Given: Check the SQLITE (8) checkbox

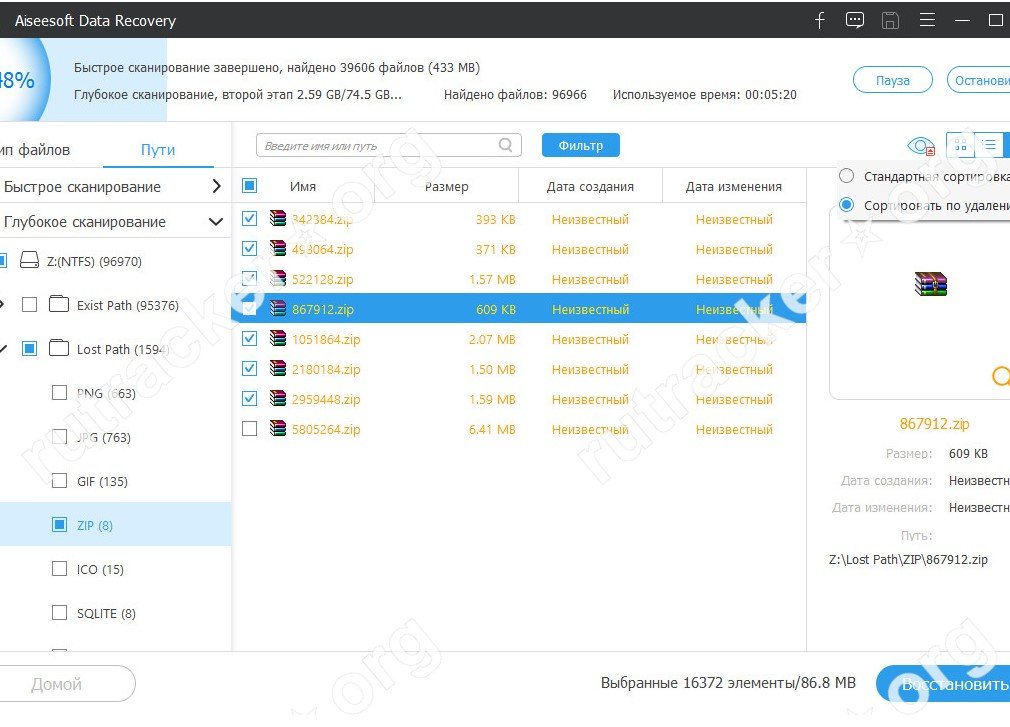Looking at the screenshot, I should (59, 612).
